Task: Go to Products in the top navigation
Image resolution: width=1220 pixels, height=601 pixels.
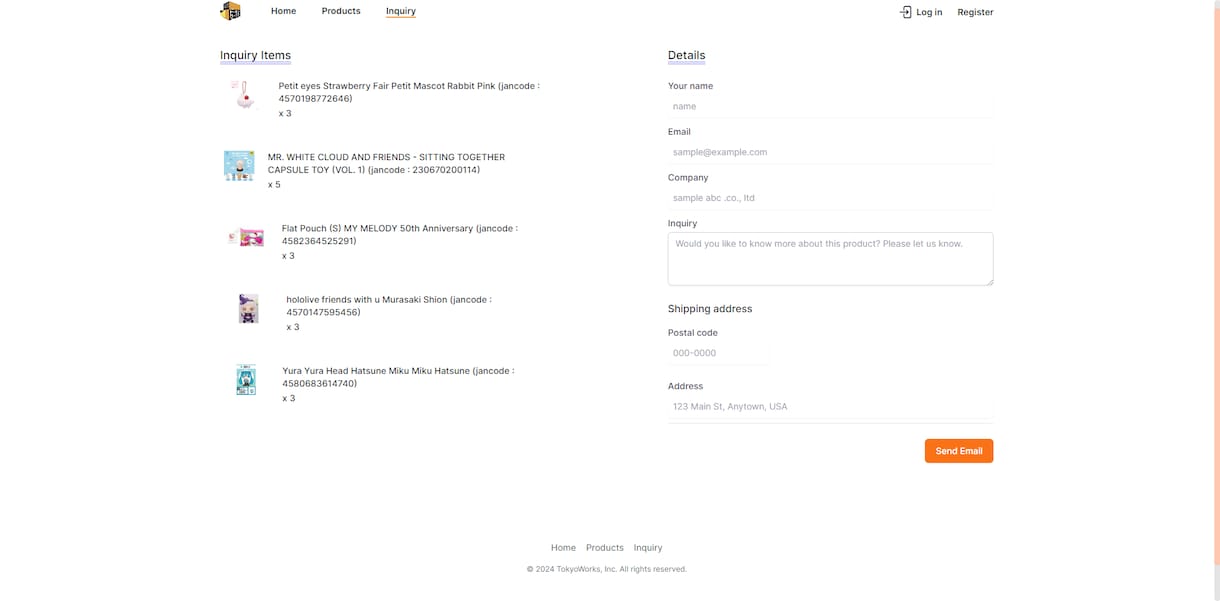Action: (341, 11)
